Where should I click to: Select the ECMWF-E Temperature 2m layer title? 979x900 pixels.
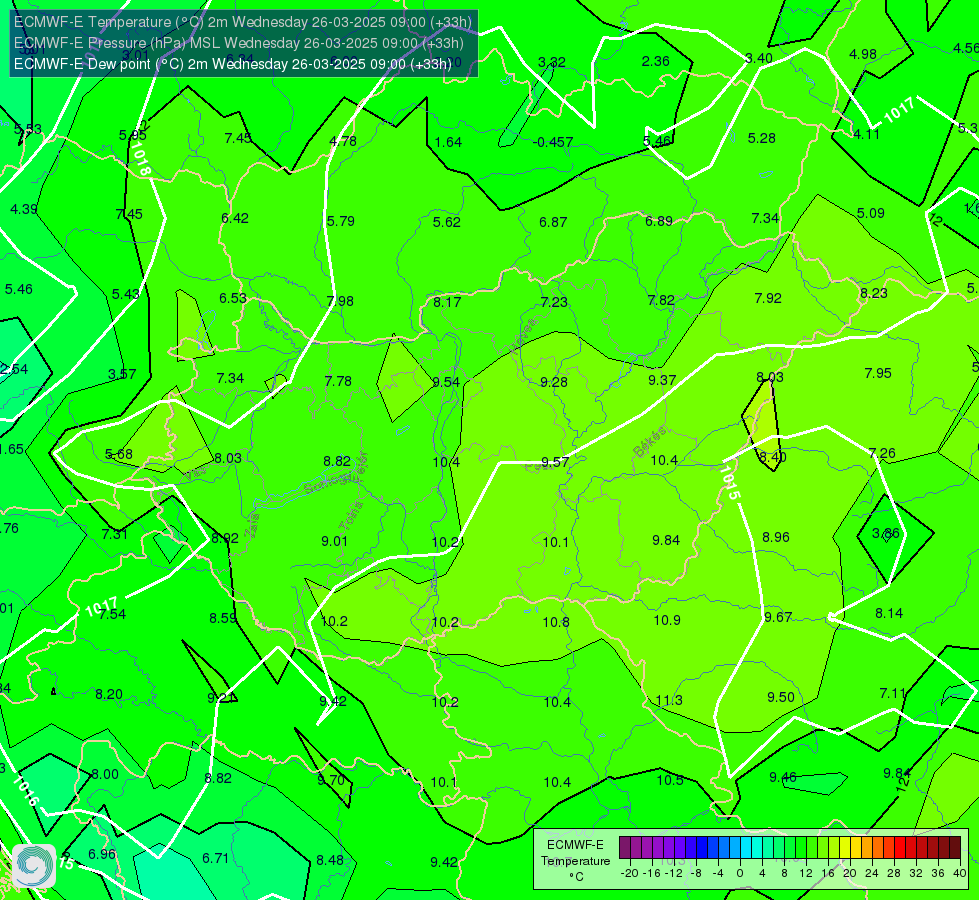[x=243, y=22]
